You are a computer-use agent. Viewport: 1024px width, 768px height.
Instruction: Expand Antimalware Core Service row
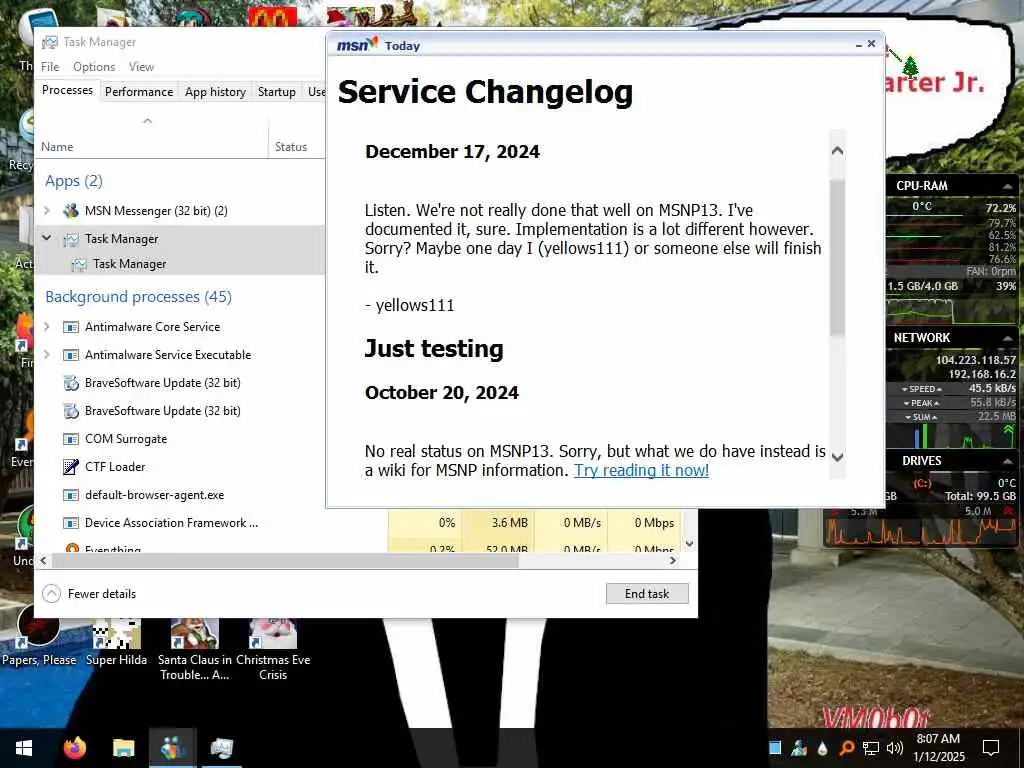(x=47, y=327)
